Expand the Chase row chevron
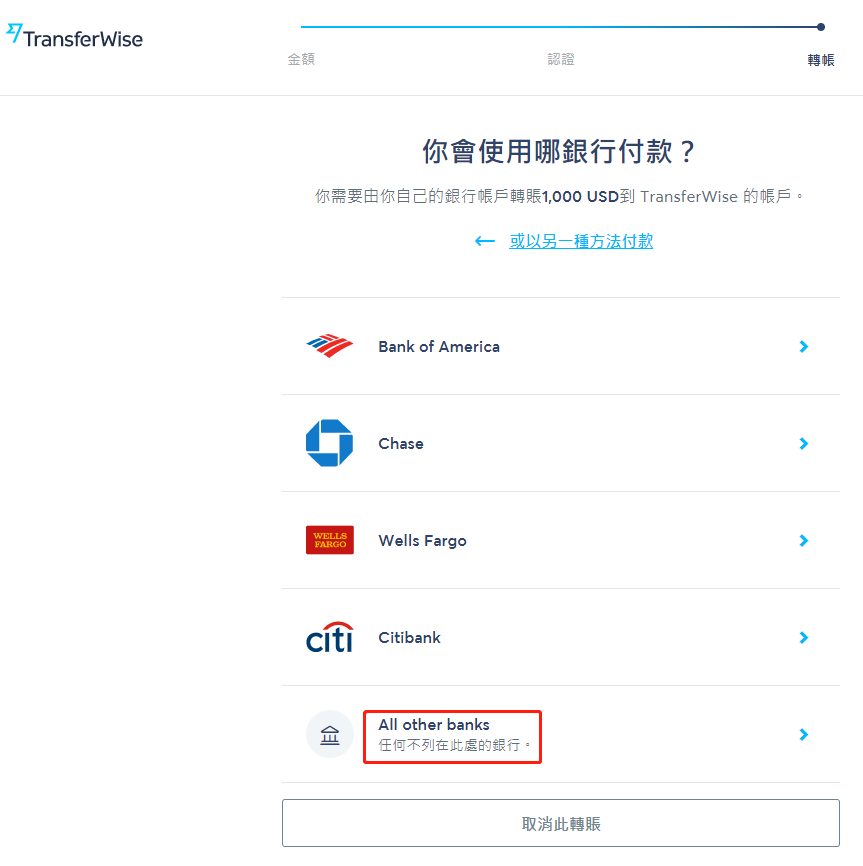Image resolution: width=863 pixels, height=866 pixels. (804, 443)
